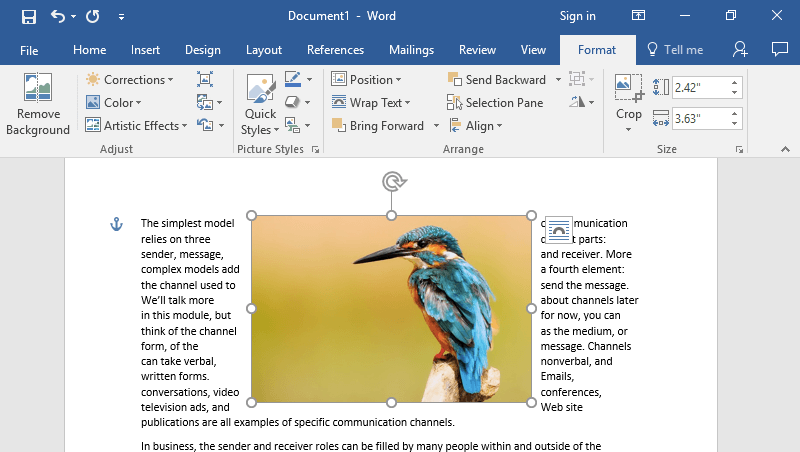Click the Sign in link
This screenshot has width=800, height=452.
(577, 16)
